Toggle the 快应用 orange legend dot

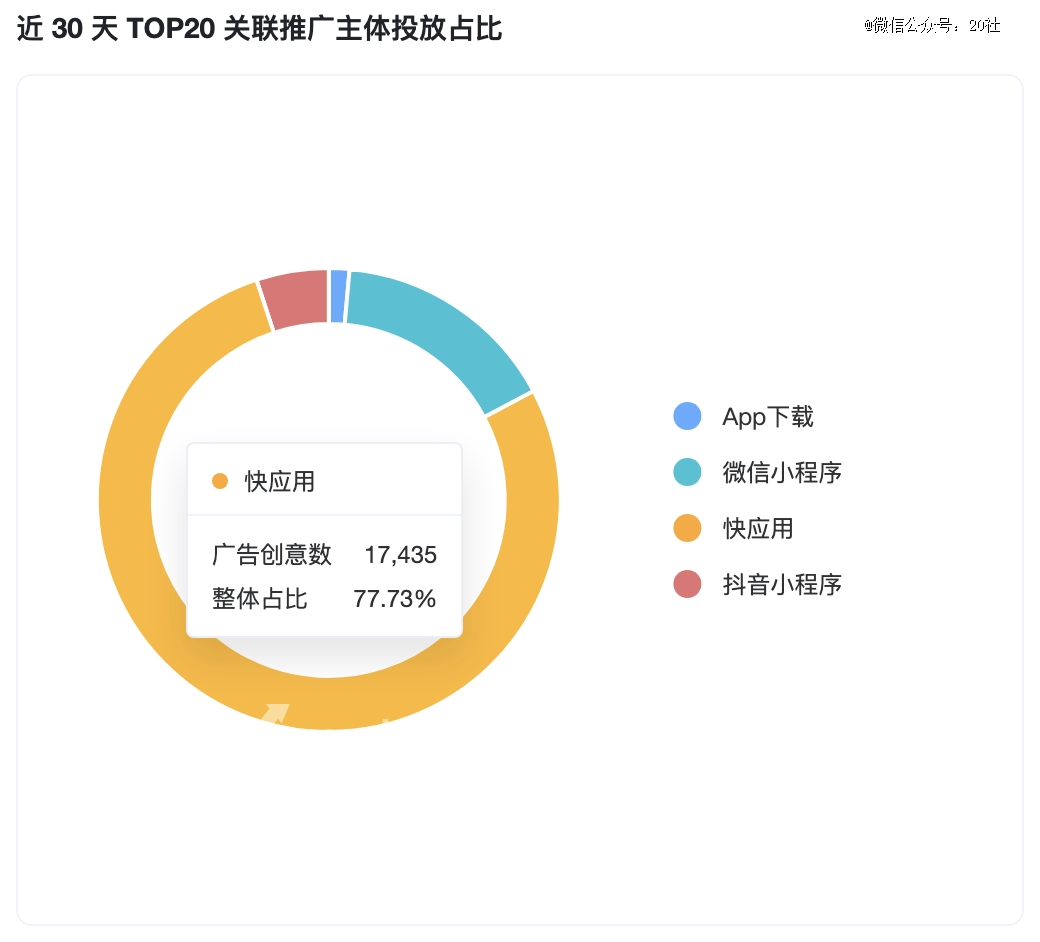pyautogui.click(x=687, y=528)
